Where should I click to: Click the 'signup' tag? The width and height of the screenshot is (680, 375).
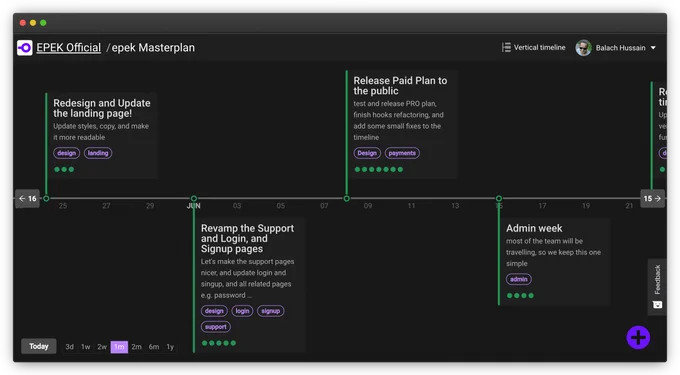[271, 311]
